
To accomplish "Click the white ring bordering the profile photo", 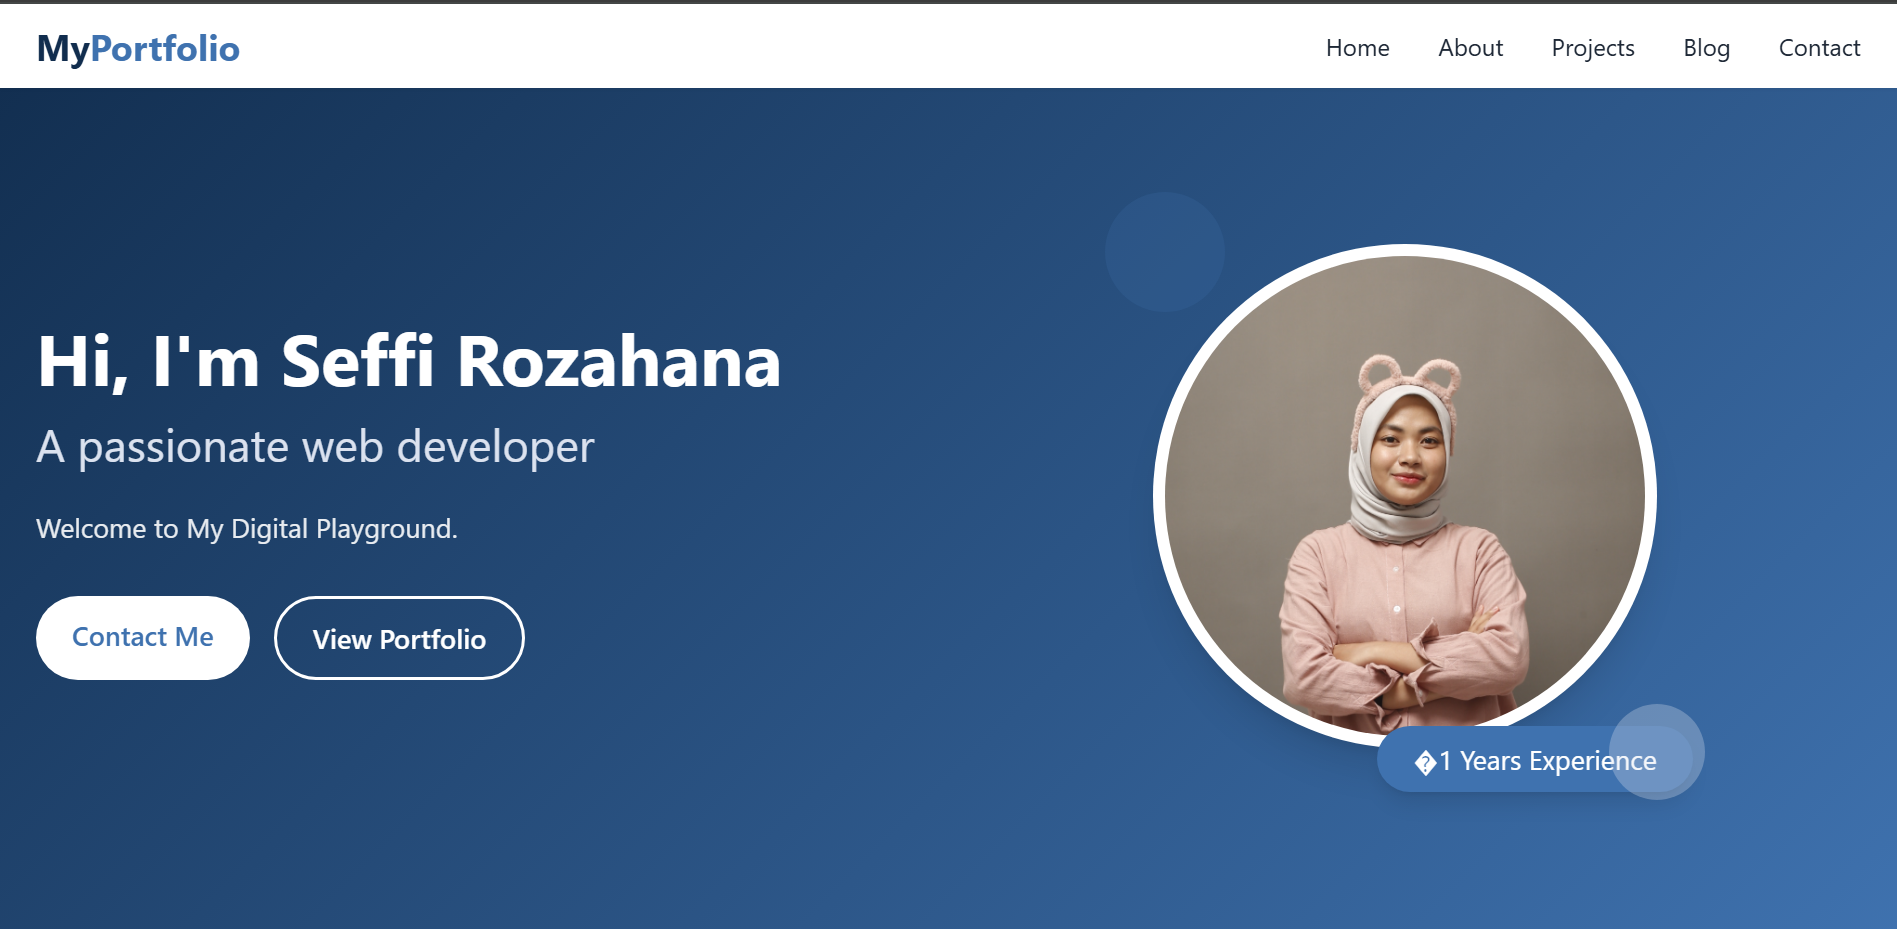I will 1159,495.
